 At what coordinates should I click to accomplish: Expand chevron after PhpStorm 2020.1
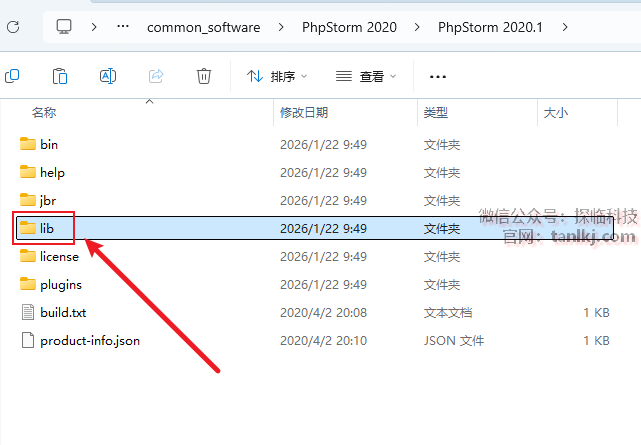(x=565, y=27)
